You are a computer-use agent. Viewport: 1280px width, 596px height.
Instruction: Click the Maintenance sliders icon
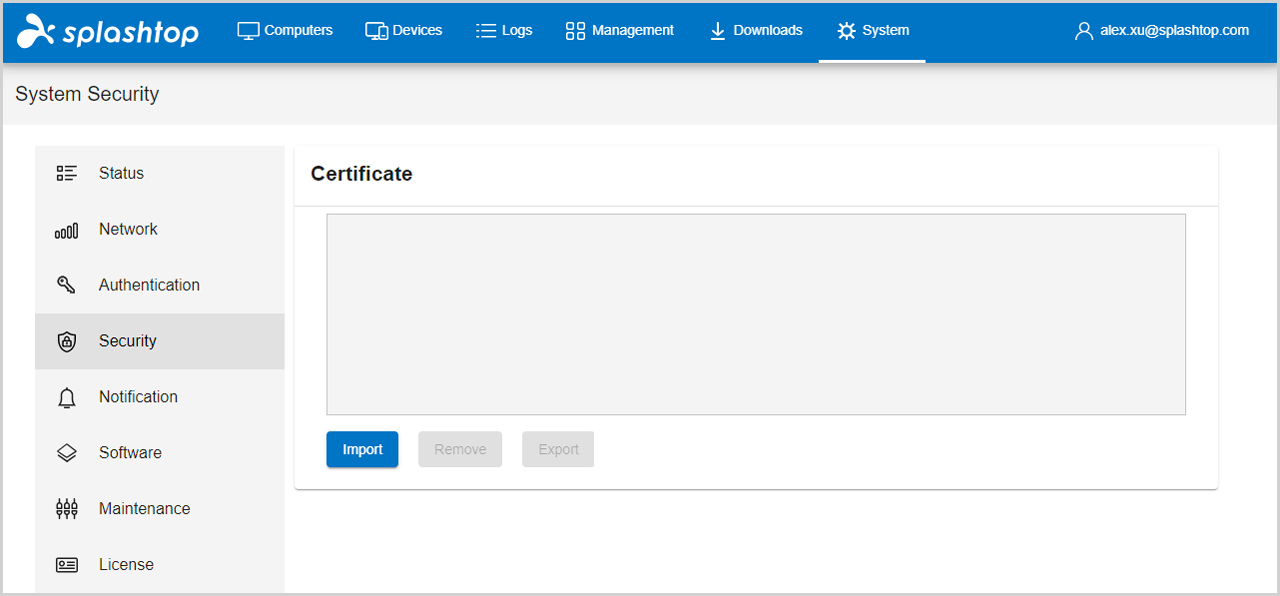coord(66,509)
